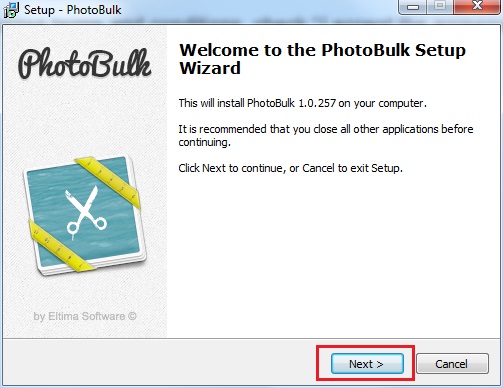Click the lower yellow measuring tape on the app icon
The image size is (503, 388).
pos(61,247)
